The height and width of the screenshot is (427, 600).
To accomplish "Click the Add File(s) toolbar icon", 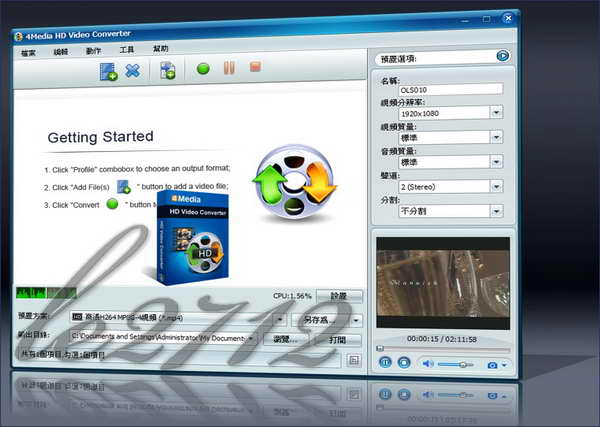I will tap(108, 72).
